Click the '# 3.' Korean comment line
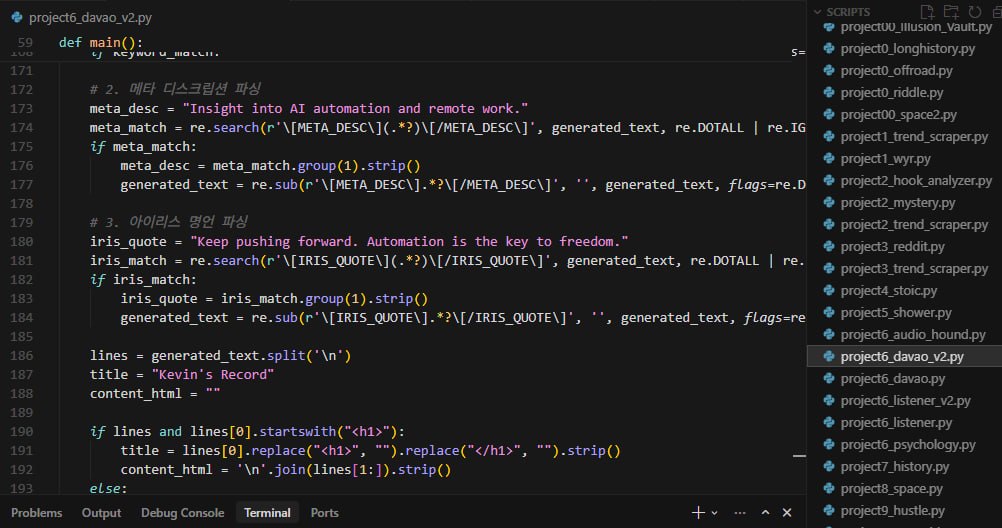Screen dimensions: 1002x528 coord(169,222)
